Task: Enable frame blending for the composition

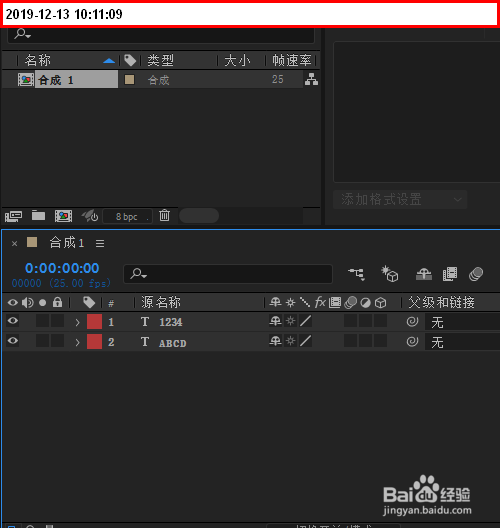Action: tap(450, 274)
